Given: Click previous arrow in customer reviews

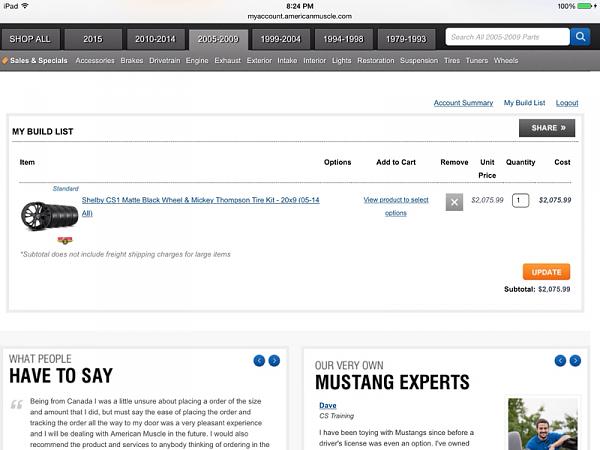Looking at the screenshot, I should [259, 361].
